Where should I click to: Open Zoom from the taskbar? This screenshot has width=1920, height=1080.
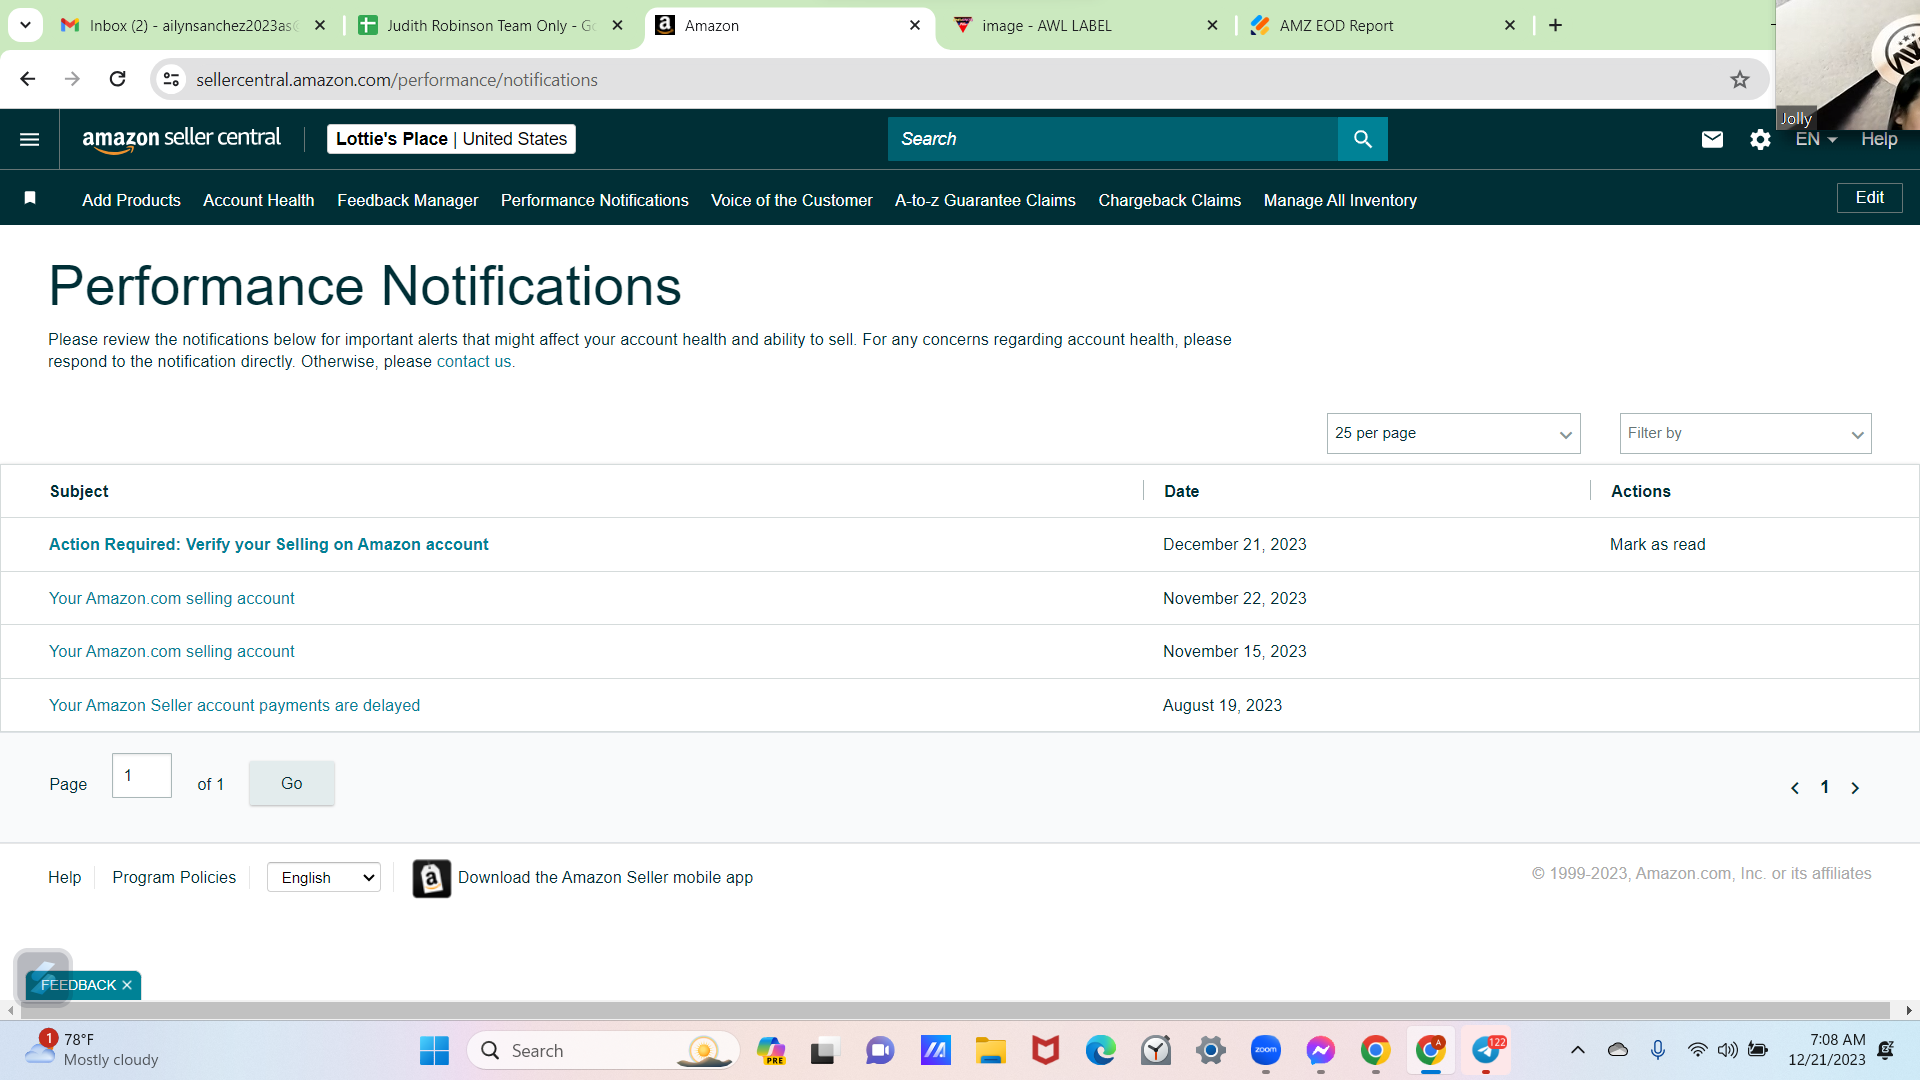1266,1051
